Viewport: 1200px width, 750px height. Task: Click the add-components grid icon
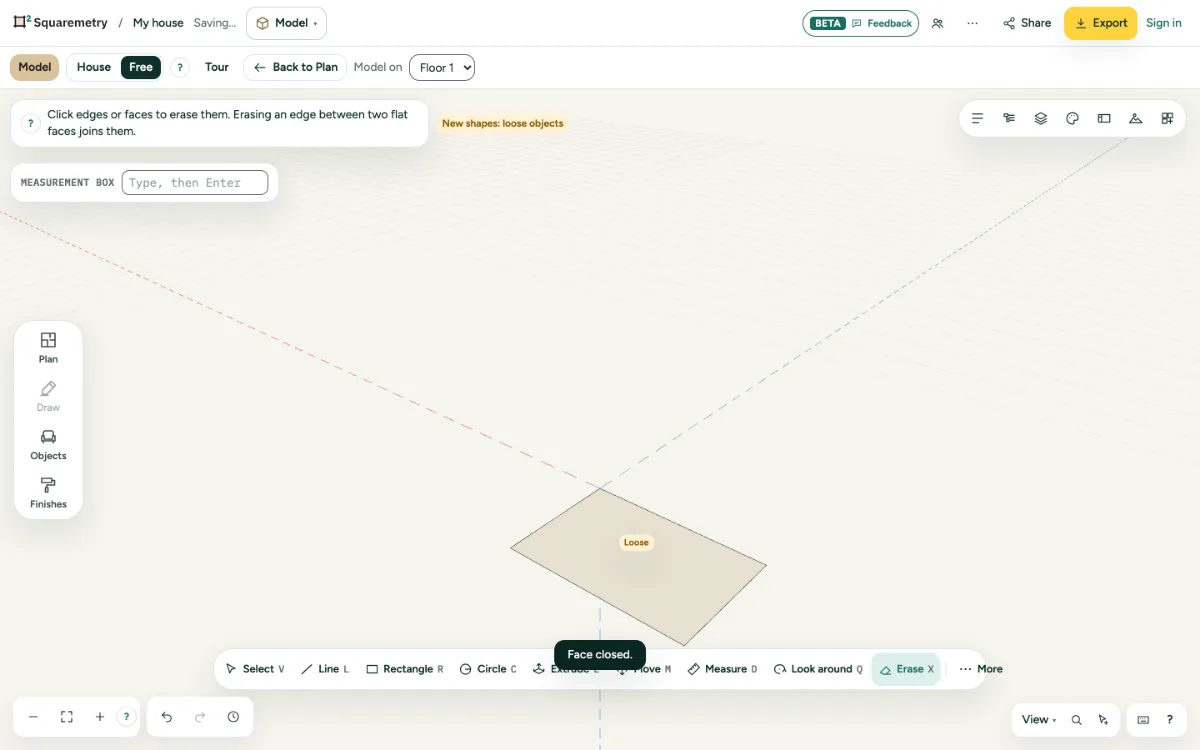pyautogui.click(x=1167, y=118)
